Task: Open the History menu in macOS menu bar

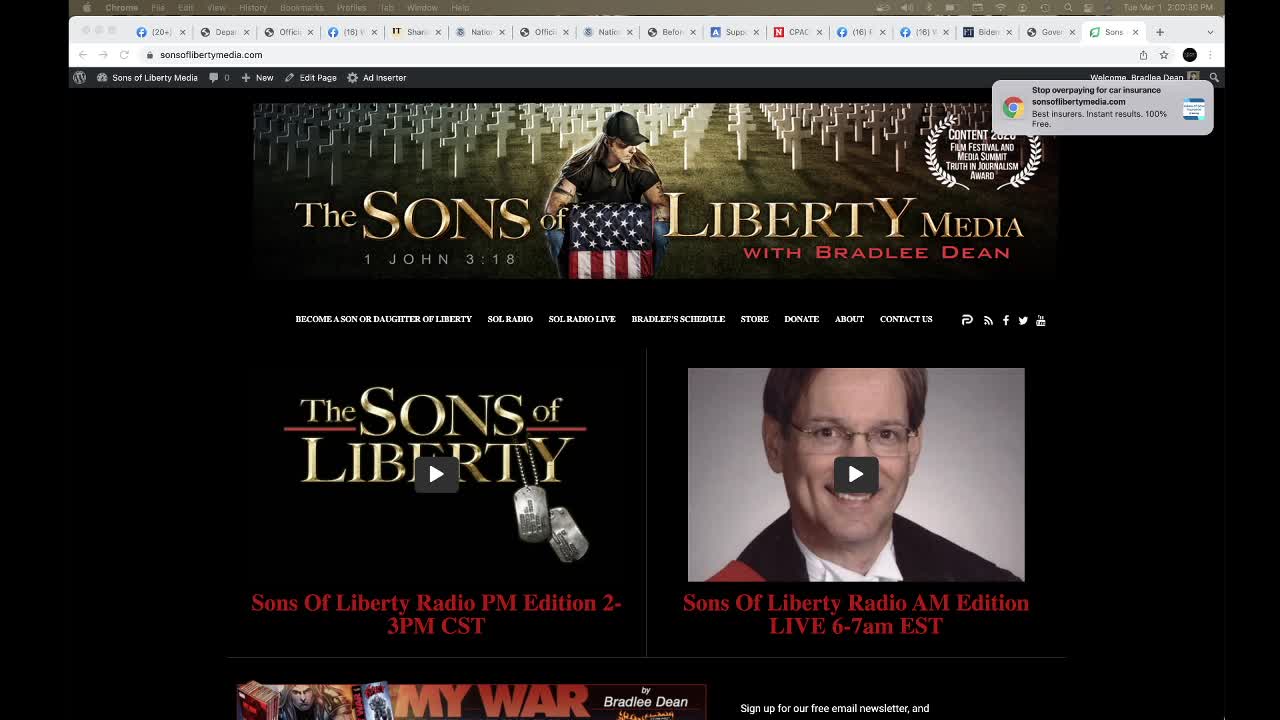Action: (253, 7)
